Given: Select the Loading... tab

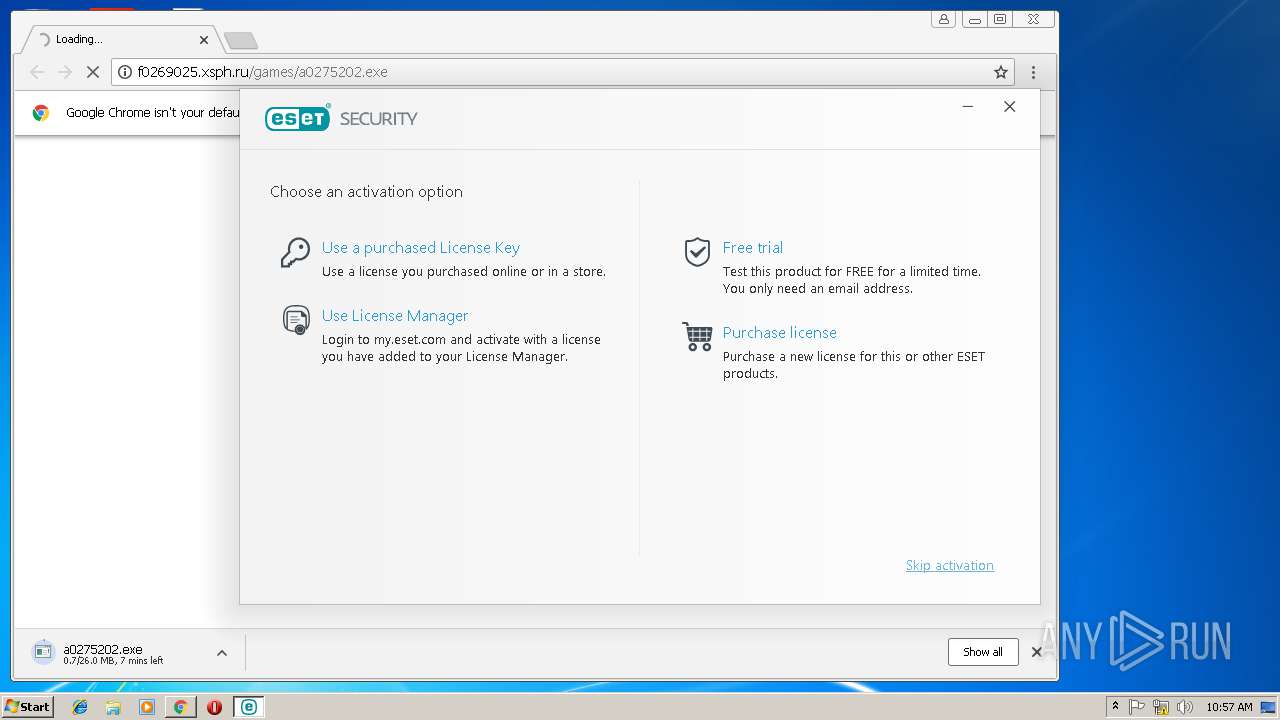Looking at the screenshot, I should click(x=120, y=40).
